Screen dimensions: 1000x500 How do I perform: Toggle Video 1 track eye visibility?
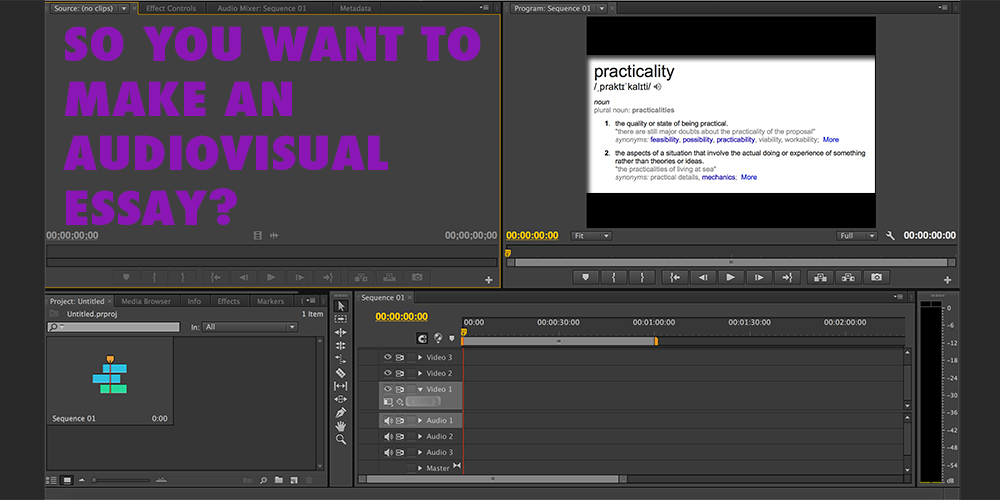coord(387,389)
